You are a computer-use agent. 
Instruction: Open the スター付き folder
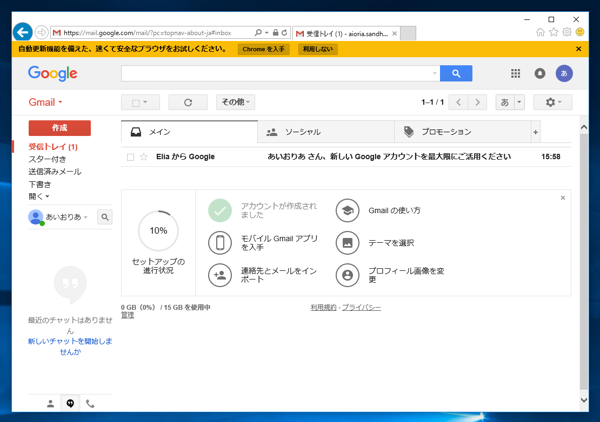(x=47, y=160)
